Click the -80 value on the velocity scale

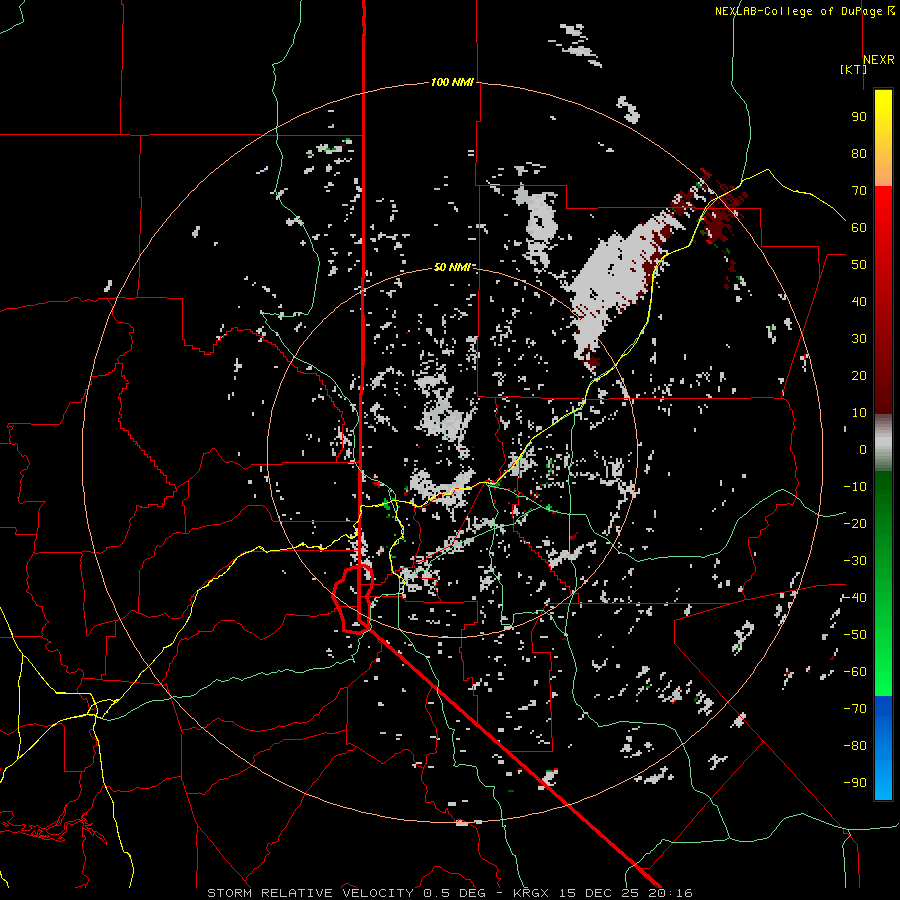point(855,746)
